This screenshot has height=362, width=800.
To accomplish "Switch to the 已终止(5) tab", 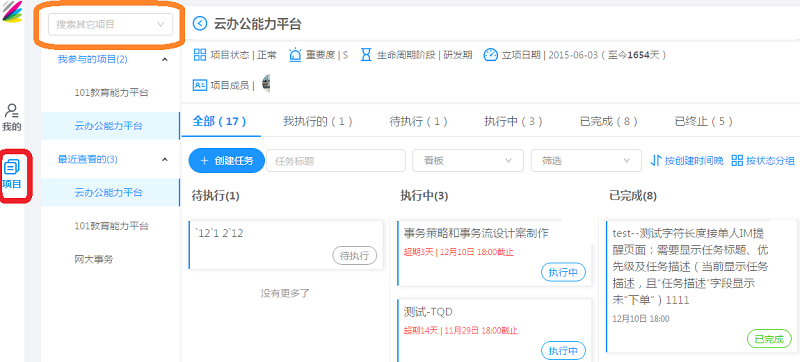I will tap(704, 121).
